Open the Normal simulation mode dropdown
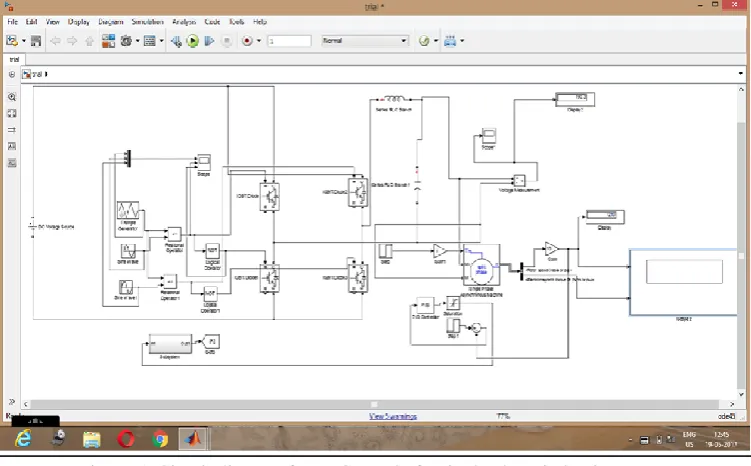The image size is (751, 466). click(364, 41)
